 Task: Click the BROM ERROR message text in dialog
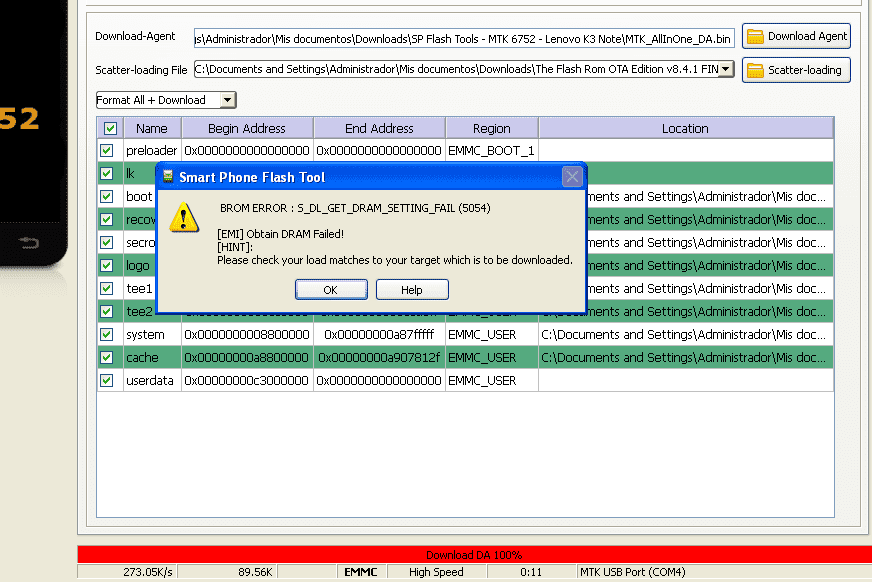[355, 208]
